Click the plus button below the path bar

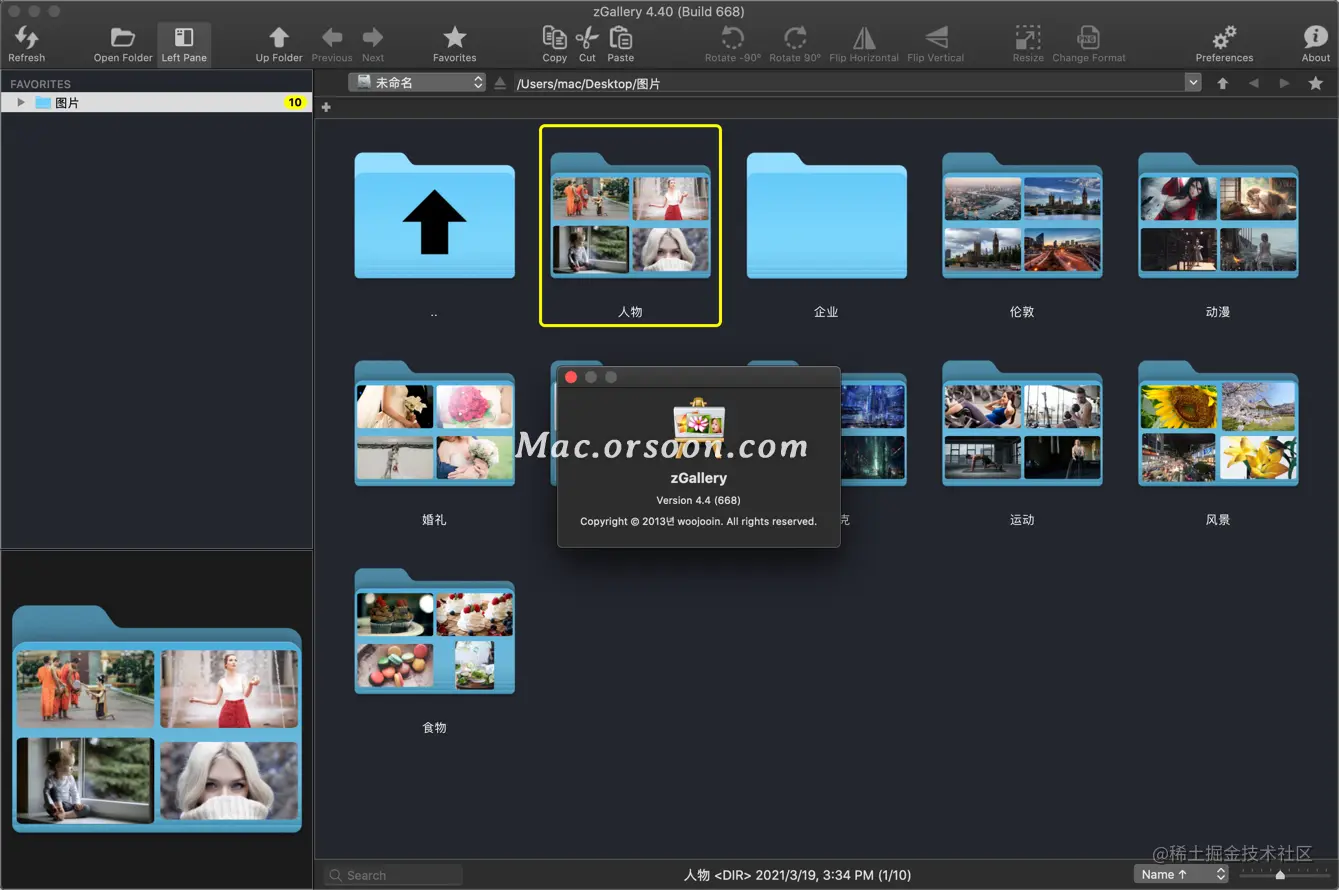[326, 107]
